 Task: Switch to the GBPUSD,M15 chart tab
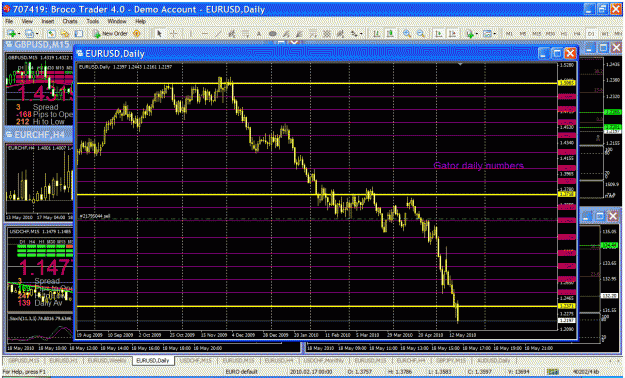click(24, 360)
